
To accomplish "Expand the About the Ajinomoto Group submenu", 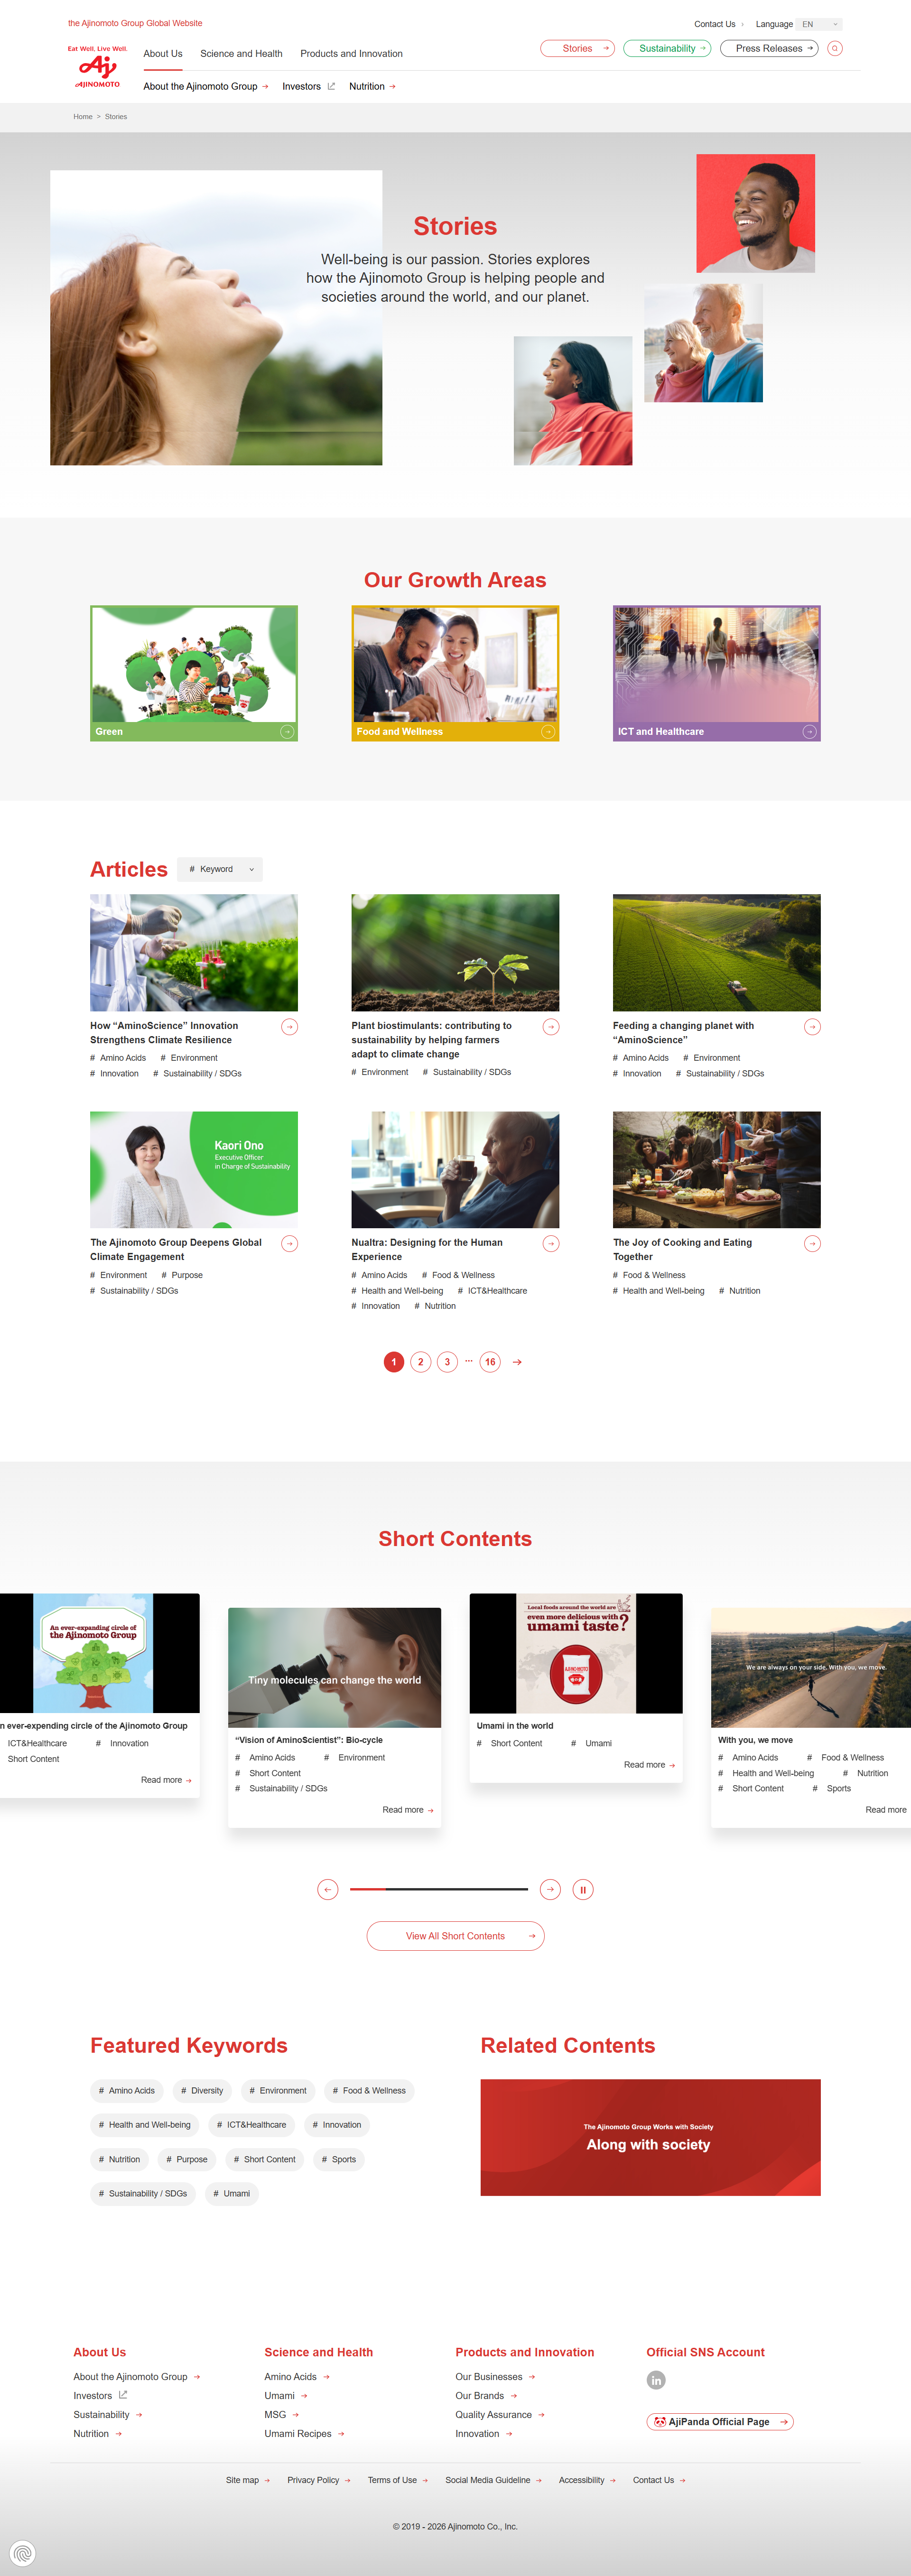I will [x=205, y=87].
